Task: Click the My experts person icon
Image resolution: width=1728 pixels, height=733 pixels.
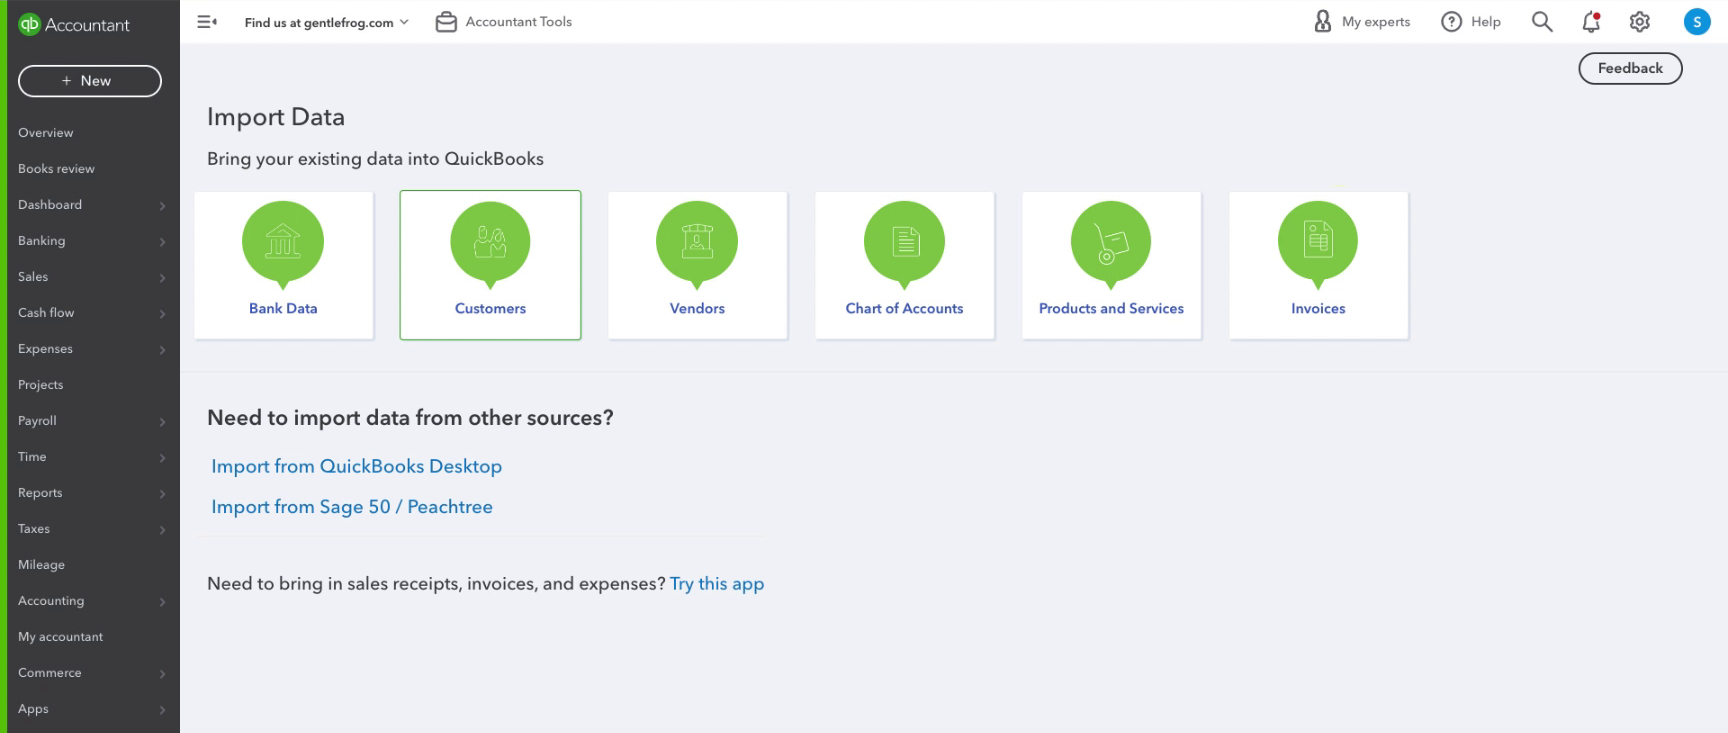Action: (1323, 22)
